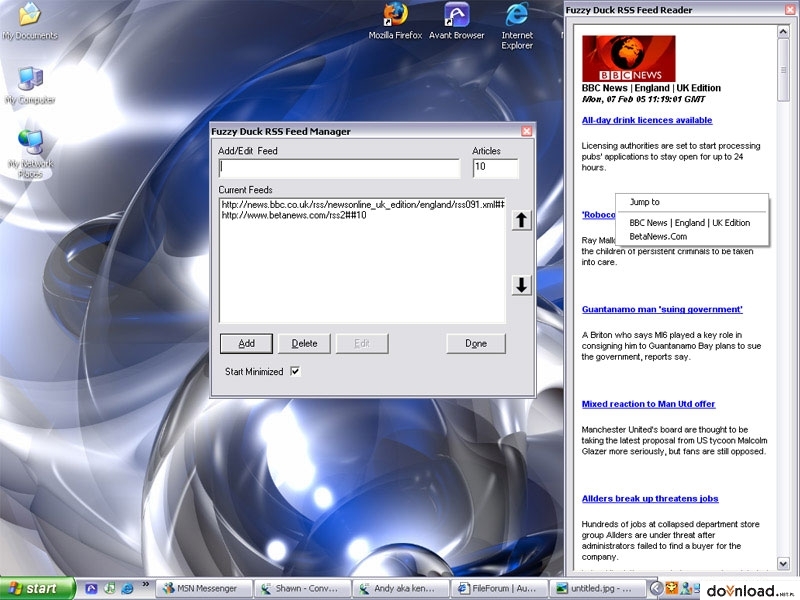Click the Add button in Feed Manager

(x=246, y=343)
